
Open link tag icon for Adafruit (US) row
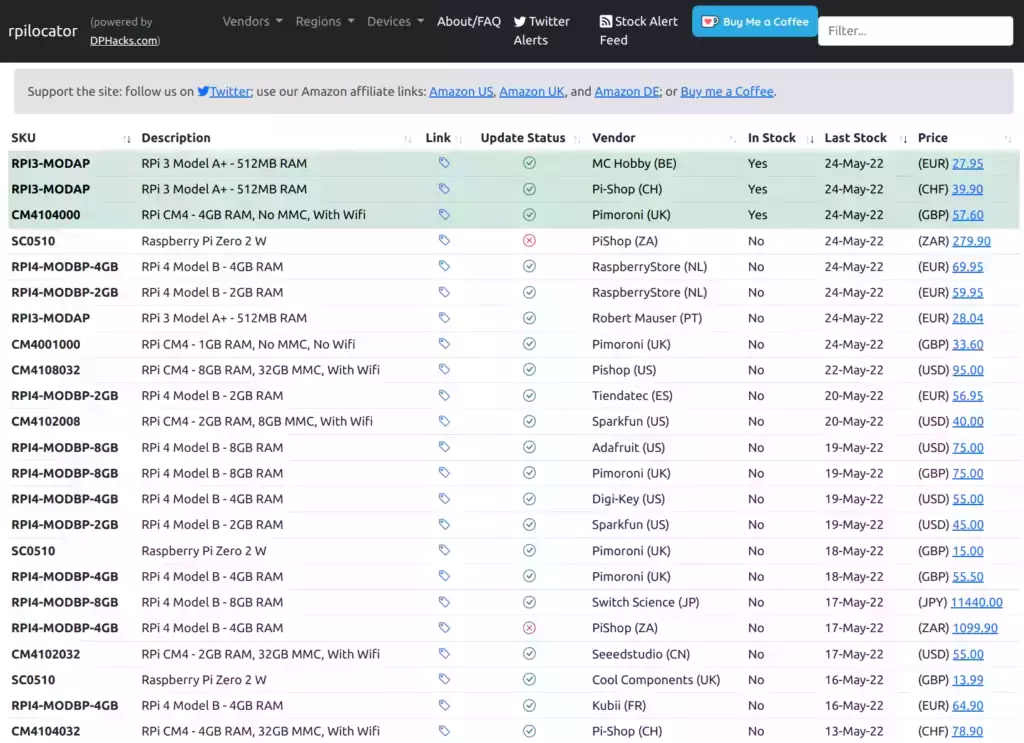pyautogui.click(x=444, y=447)
